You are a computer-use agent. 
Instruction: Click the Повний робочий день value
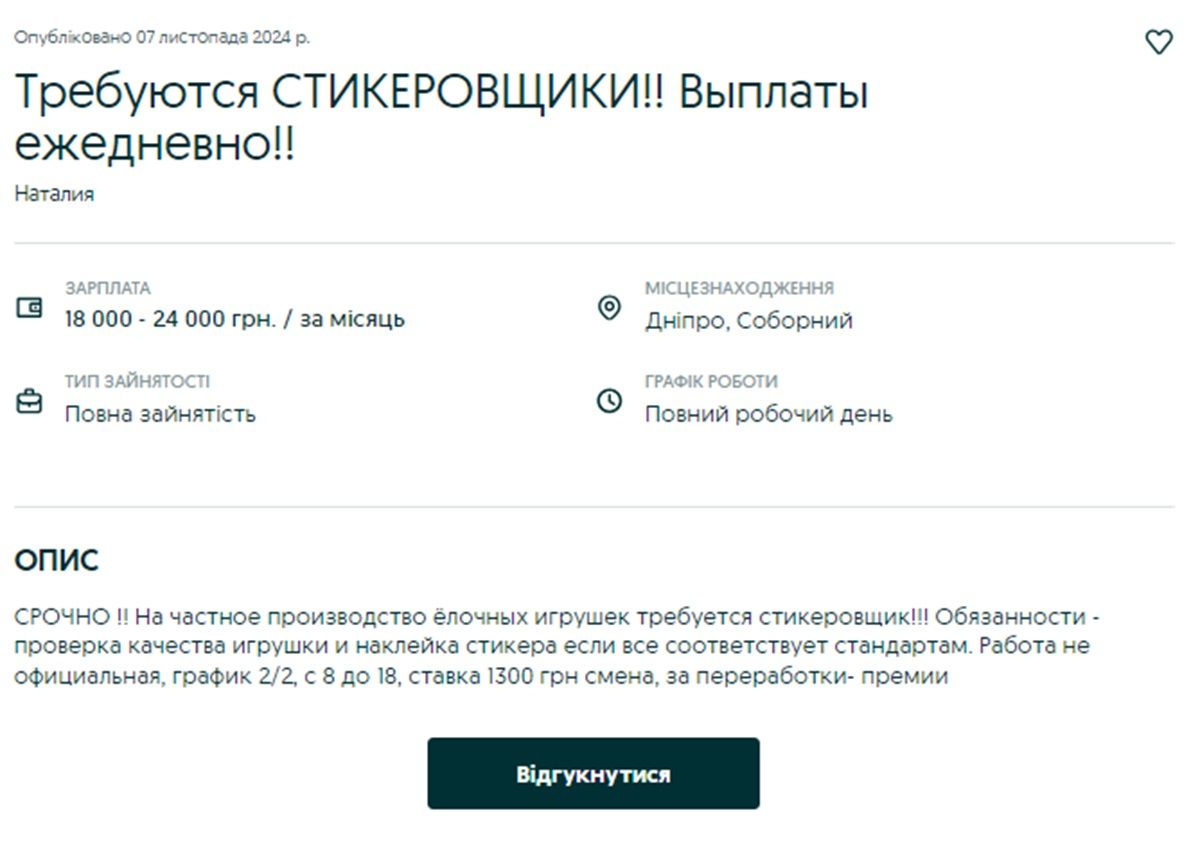(768, 414)
